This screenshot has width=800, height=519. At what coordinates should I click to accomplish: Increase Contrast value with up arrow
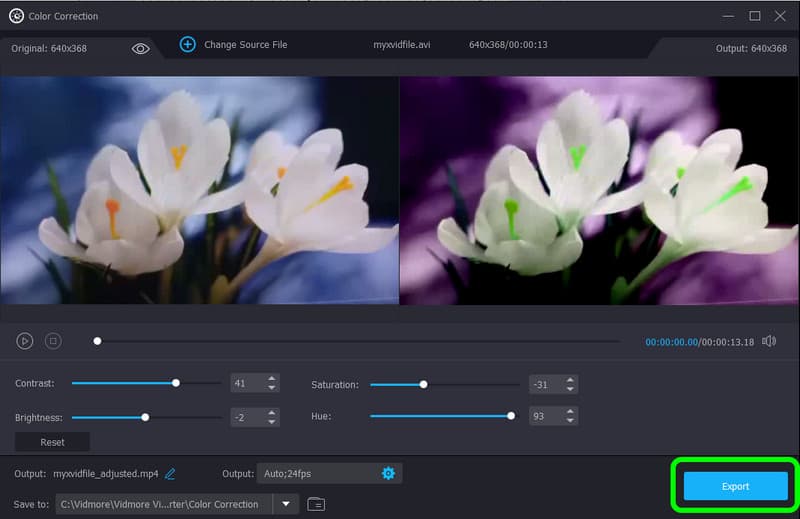tap(270, 379)
